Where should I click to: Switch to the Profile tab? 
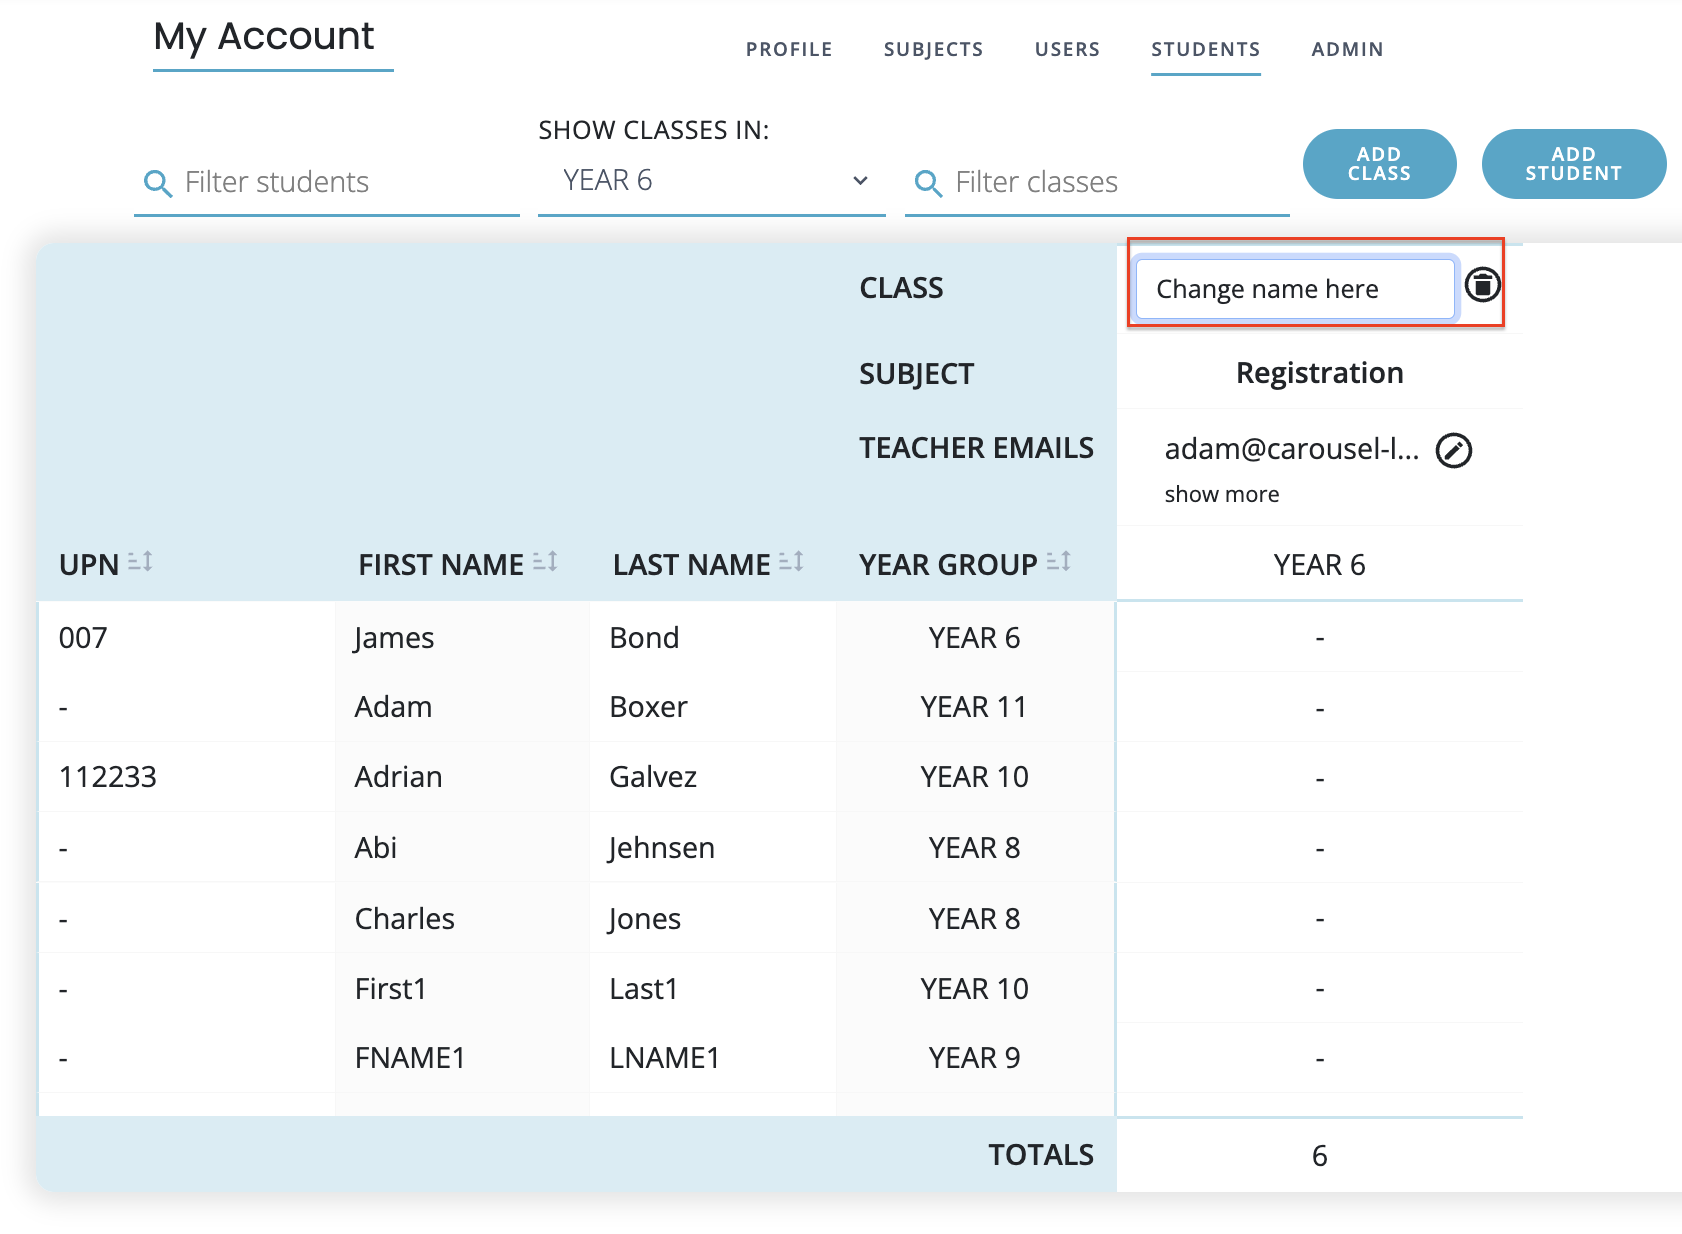click(x=788, y=50)
